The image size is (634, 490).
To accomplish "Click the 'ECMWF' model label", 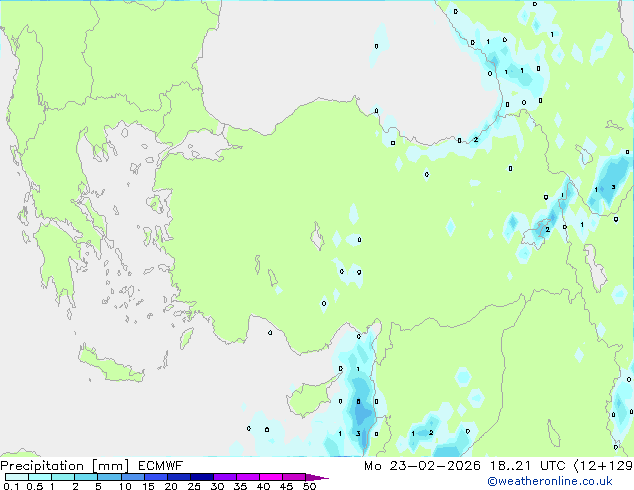I will point(161,466).
